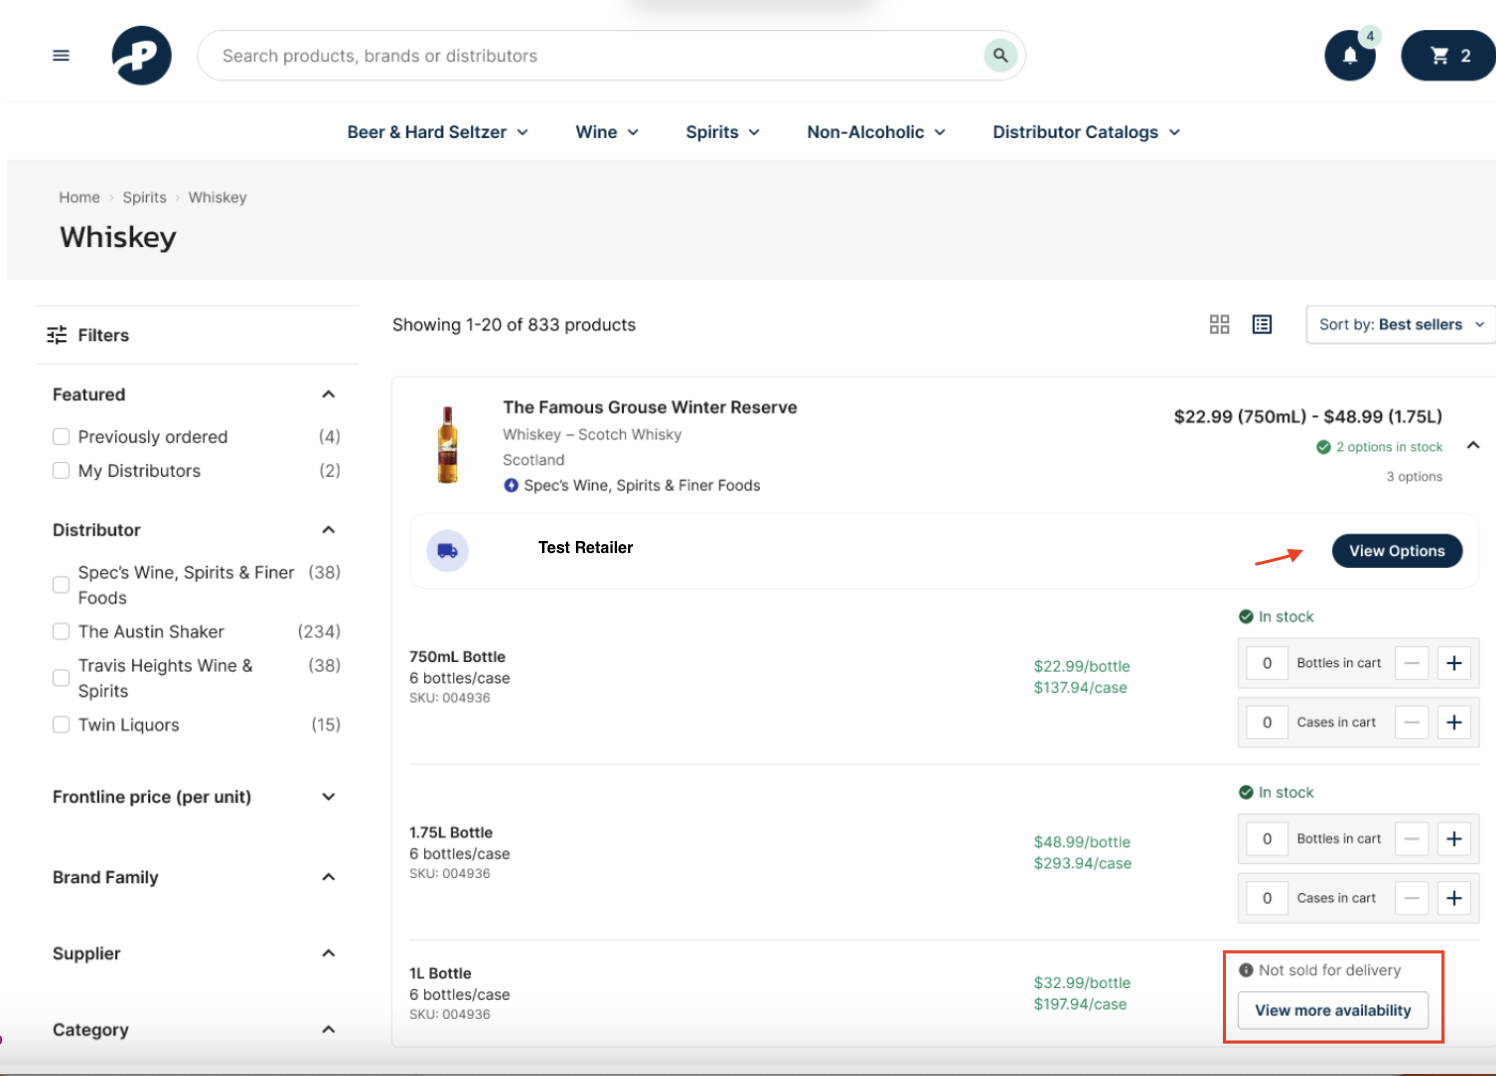Open the Sort by Best sellers dropdown
1496x1076 pixels.
[x=1399, y=324]
